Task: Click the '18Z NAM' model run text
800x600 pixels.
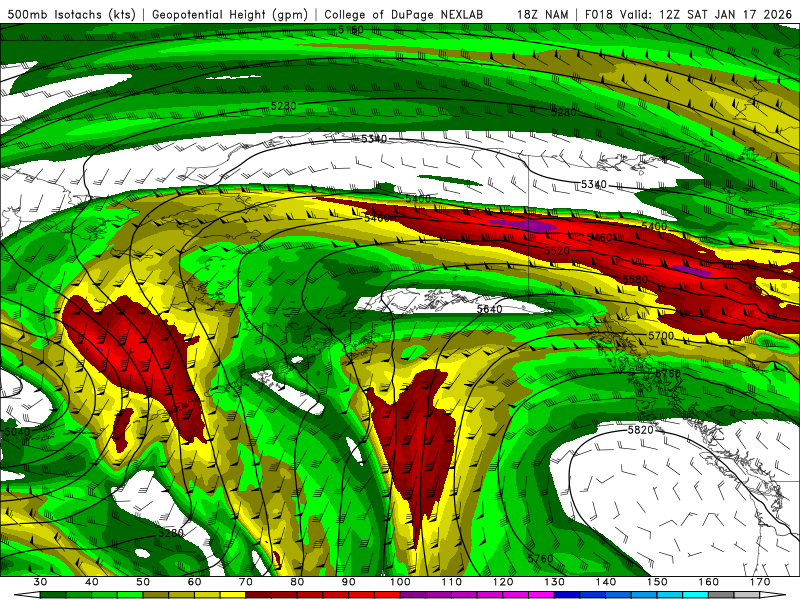Action: [x=543, y=14]
